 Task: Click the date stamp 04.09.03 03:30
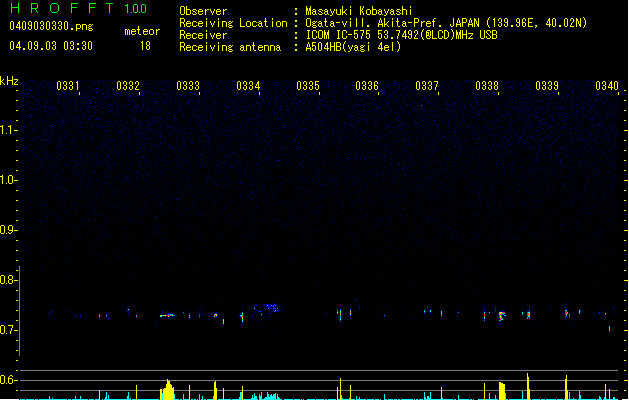point(51,46)
